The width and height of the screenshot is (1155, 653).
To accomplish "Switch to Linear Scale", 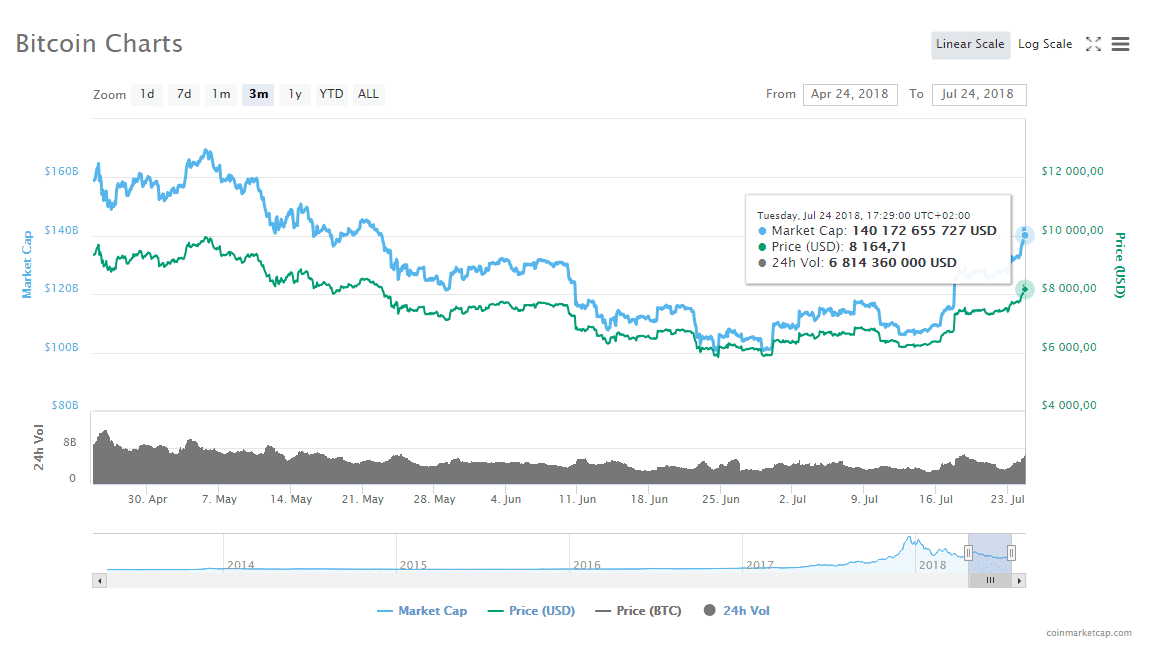I will (970, 44).
